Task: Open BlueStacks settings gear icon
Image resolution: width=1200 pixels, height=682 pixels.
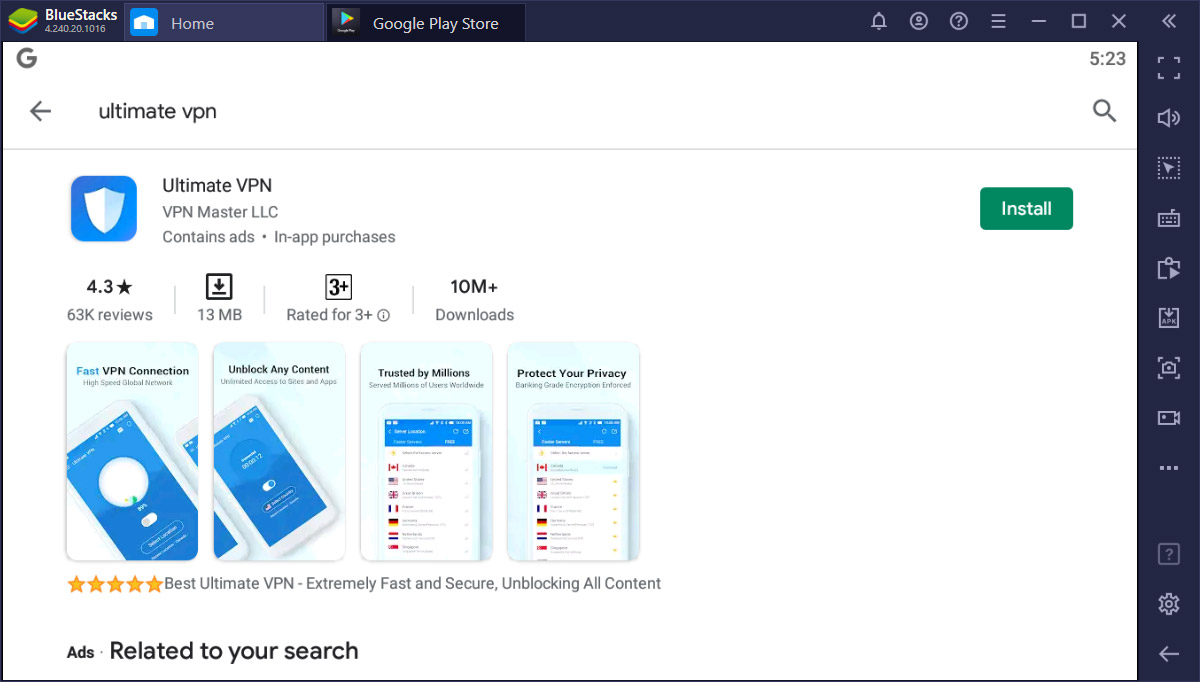Action: click(x=1168, y=604)
